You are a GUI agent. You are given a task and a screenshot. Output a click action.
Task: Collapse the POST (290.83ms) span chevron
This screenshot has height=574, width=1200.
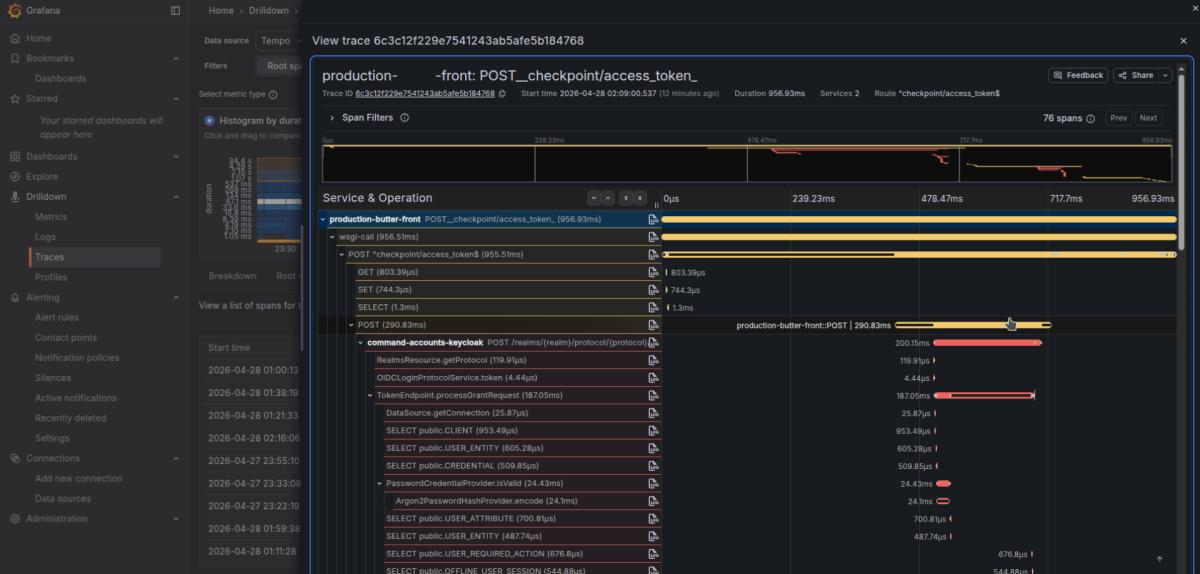(x=351, y=325)
